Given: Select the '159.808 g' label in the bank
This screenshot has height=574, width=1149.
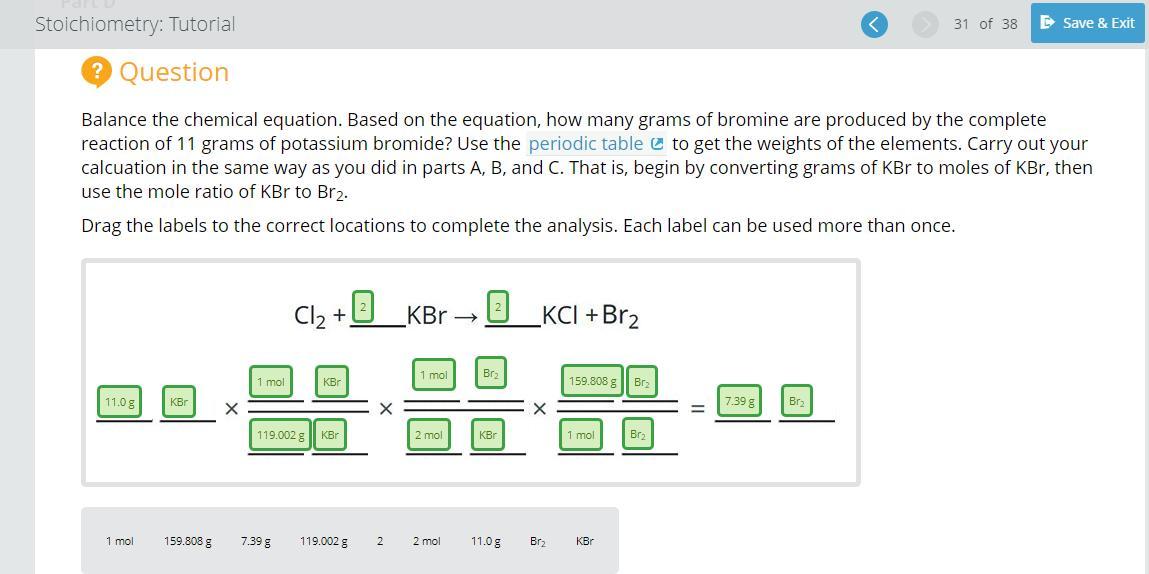Looking at the screenshot, I should tap(188, 542).
